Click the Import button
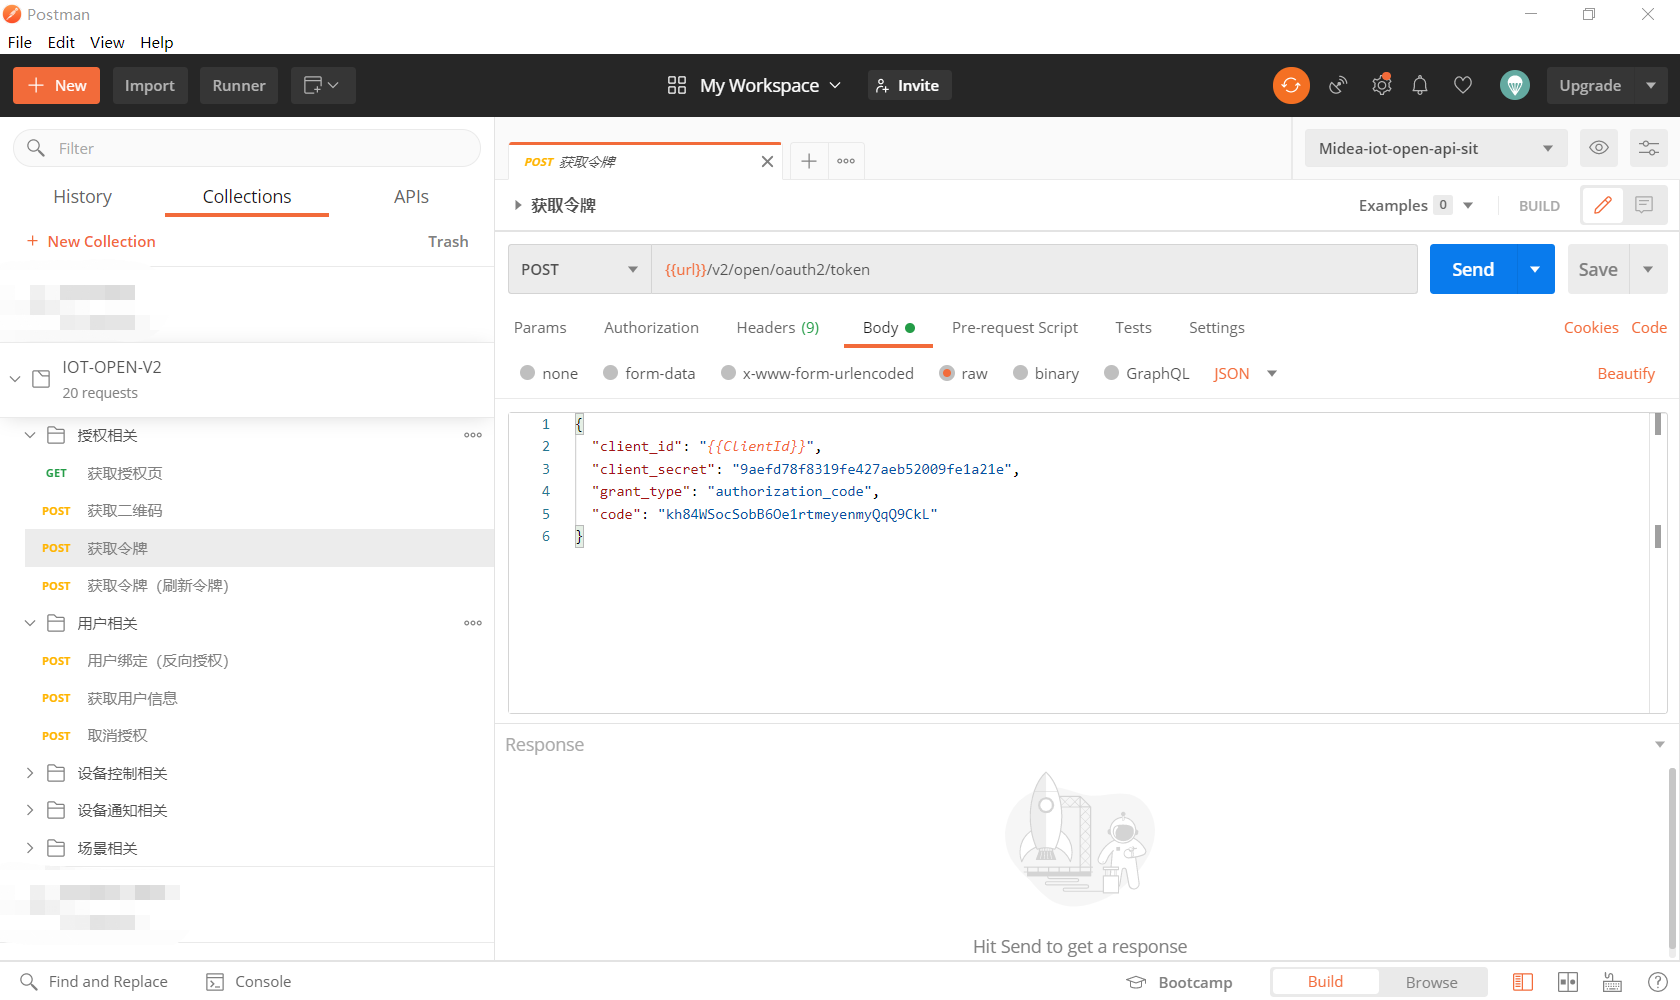1680x1000 pixels. coord(150,85)
